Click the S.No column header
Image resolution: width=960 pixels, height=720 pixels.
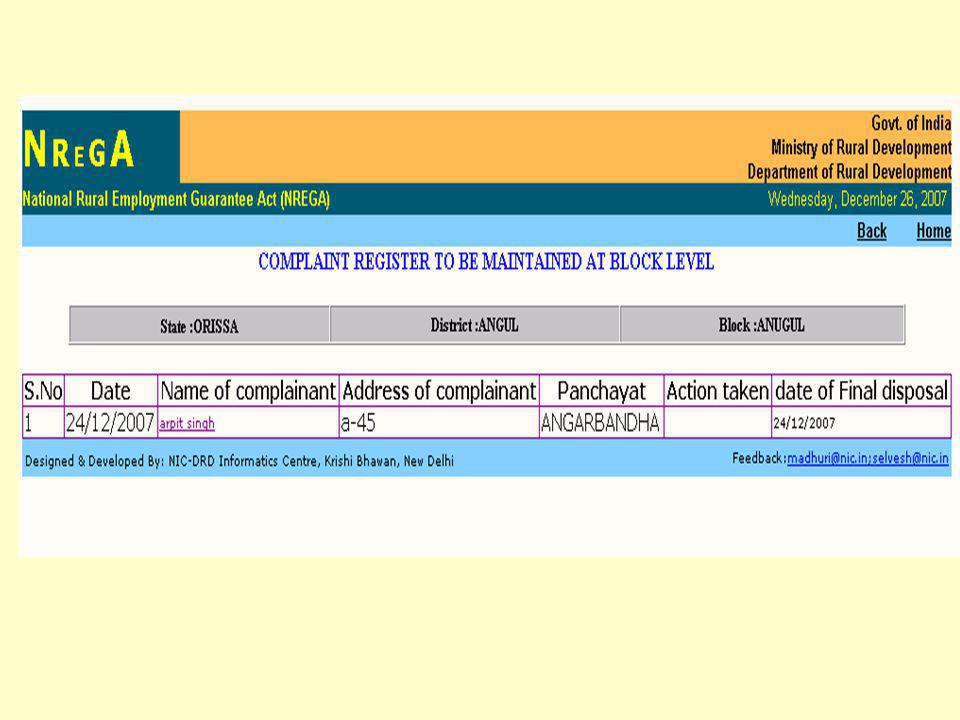tap(43, 391)
